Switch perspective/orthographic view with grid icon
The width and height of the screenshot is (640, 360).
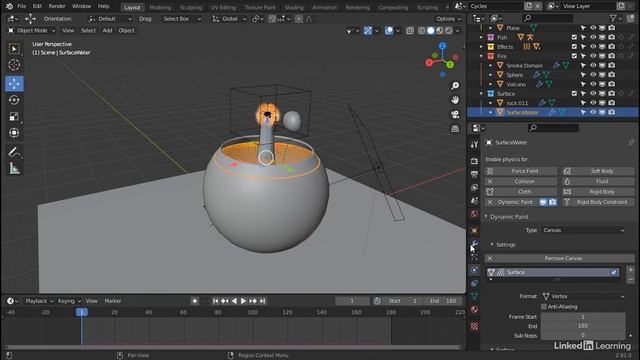click(x=455, y=129)
